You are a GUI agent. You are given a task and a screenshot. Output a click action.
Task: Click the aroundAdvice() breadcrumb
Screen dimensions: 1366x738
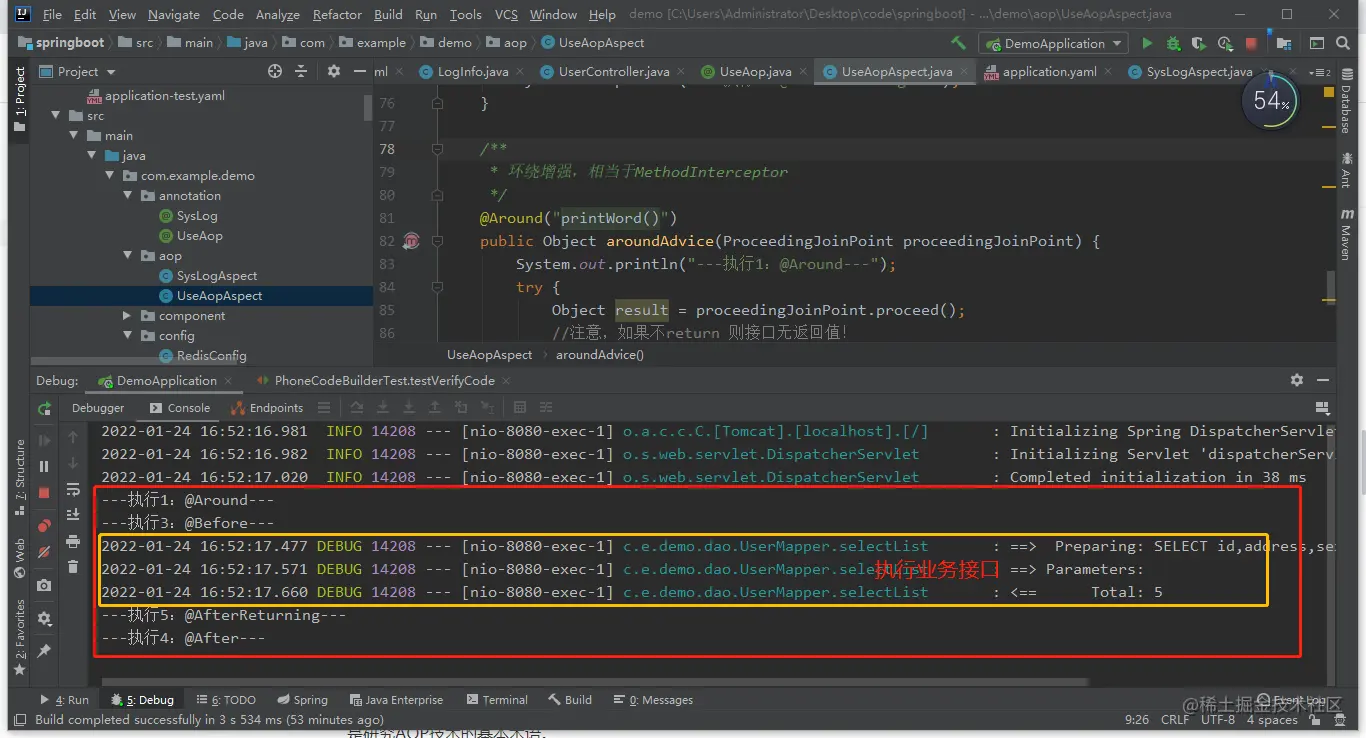(600, 355)
